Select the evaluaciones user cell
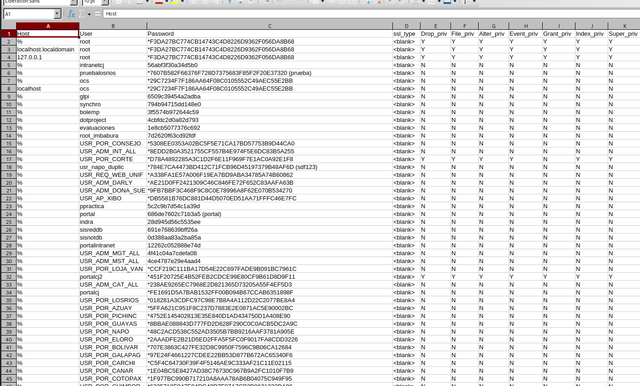This screenshot has height=386, width=640. tap(113, 128)
